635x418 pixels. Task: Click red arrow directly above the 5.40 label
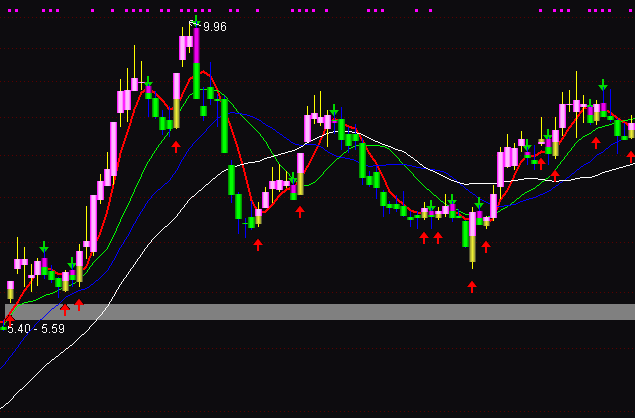[x=9, y=317]
